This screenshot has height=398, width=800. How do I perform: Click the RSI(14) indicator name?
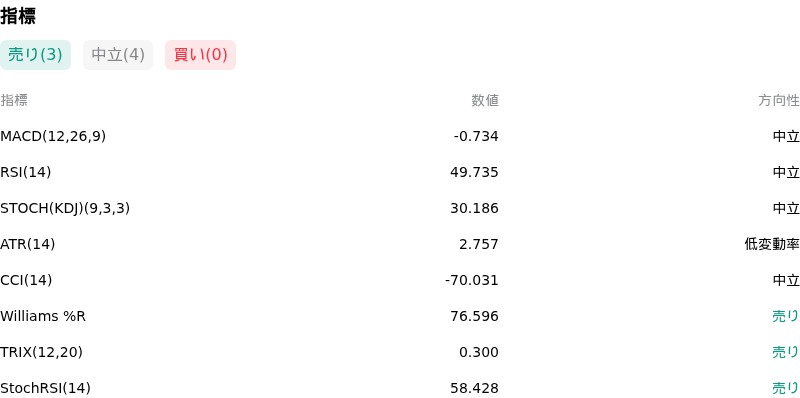(x=26, y=173)
